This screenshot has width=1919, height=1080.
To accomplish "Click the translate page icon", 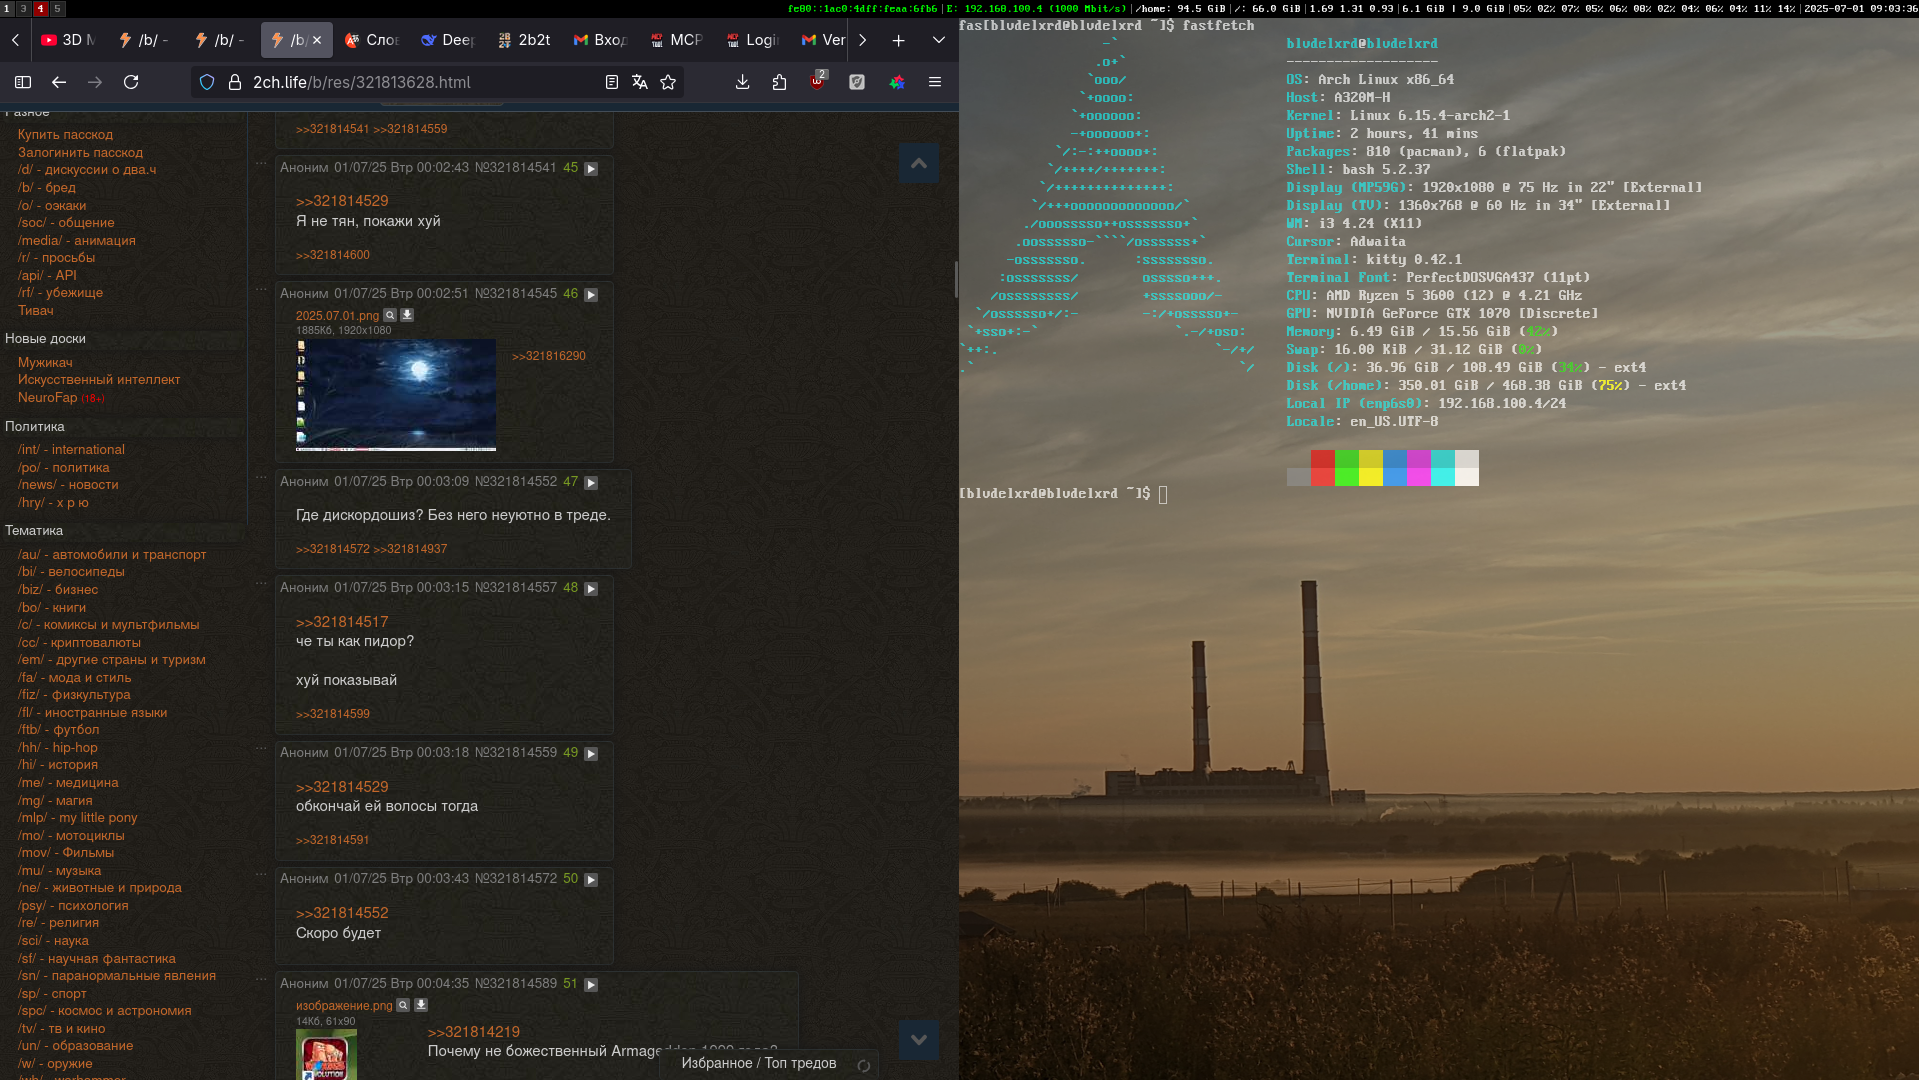I will [640, 83].
